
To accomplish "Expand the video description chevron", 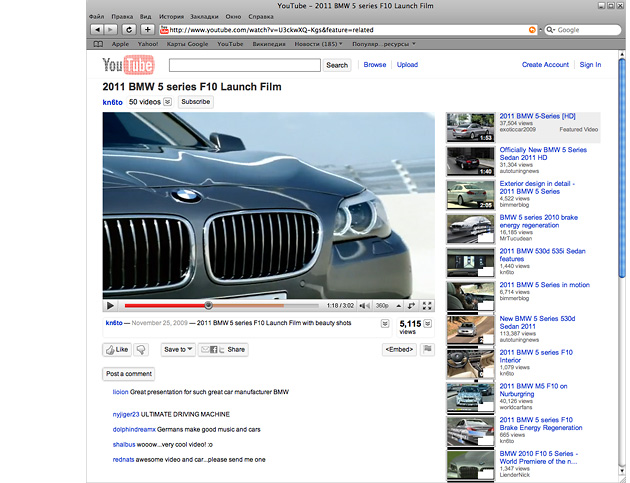I will 386,324.
